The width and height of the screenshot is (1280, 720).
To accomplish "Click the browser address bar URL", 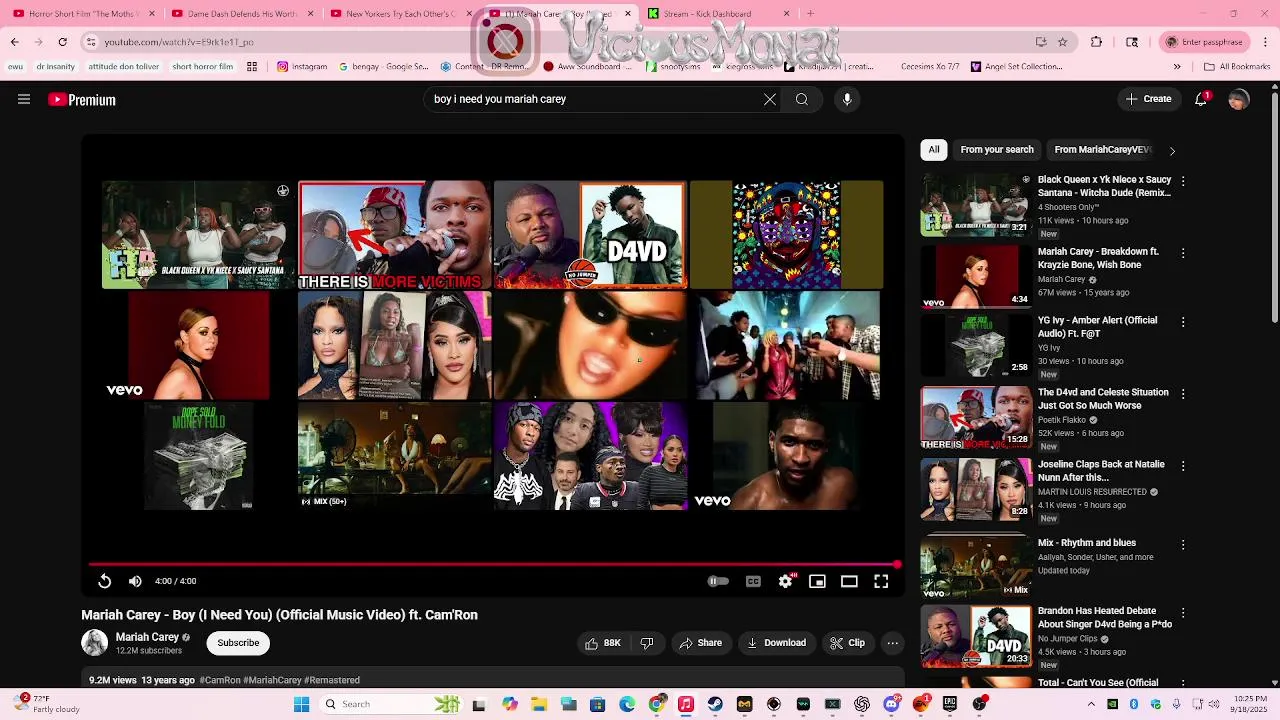I will [179, 42].
